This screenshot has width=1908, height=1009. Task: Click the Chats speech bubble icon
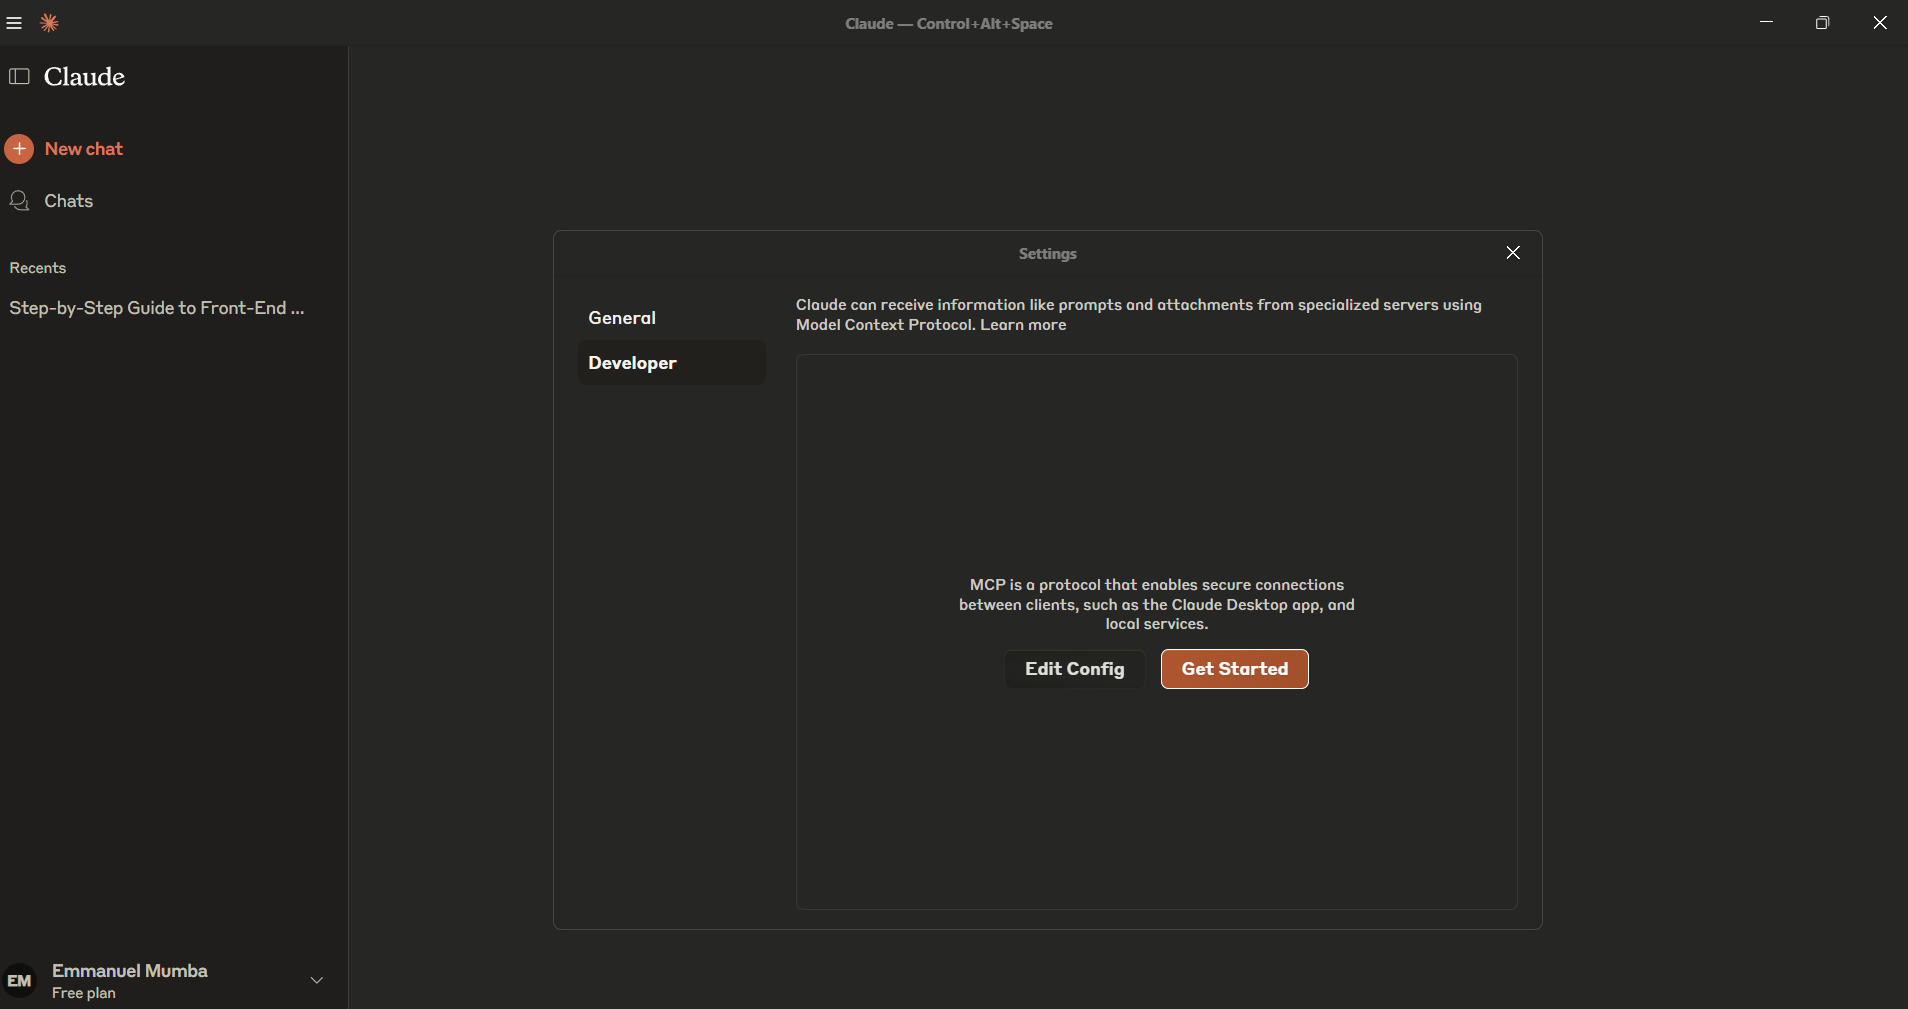point(19,201)
